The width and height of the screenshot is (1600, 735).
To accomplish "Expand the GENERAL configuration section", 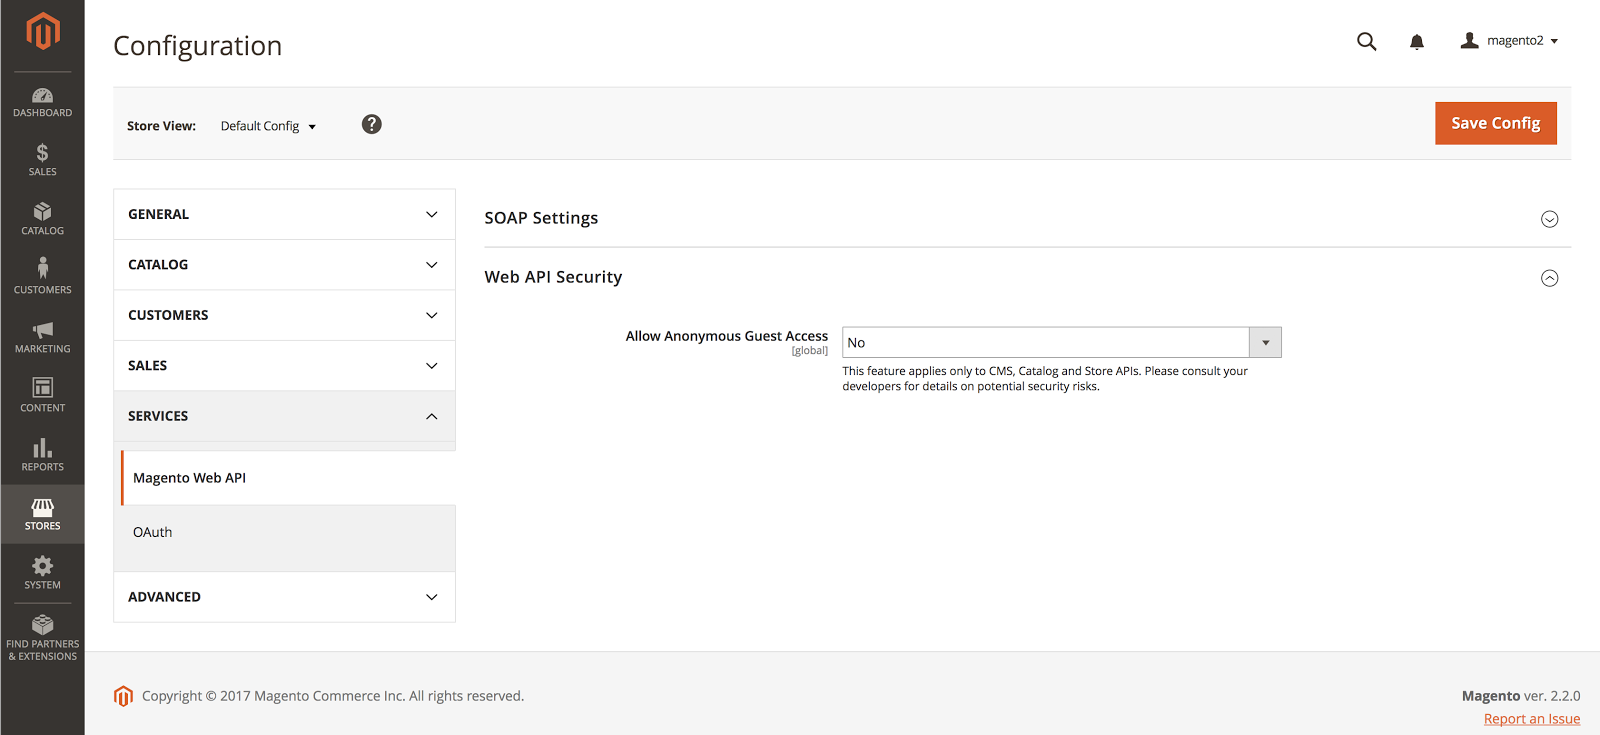I will (x=284, y=214).
